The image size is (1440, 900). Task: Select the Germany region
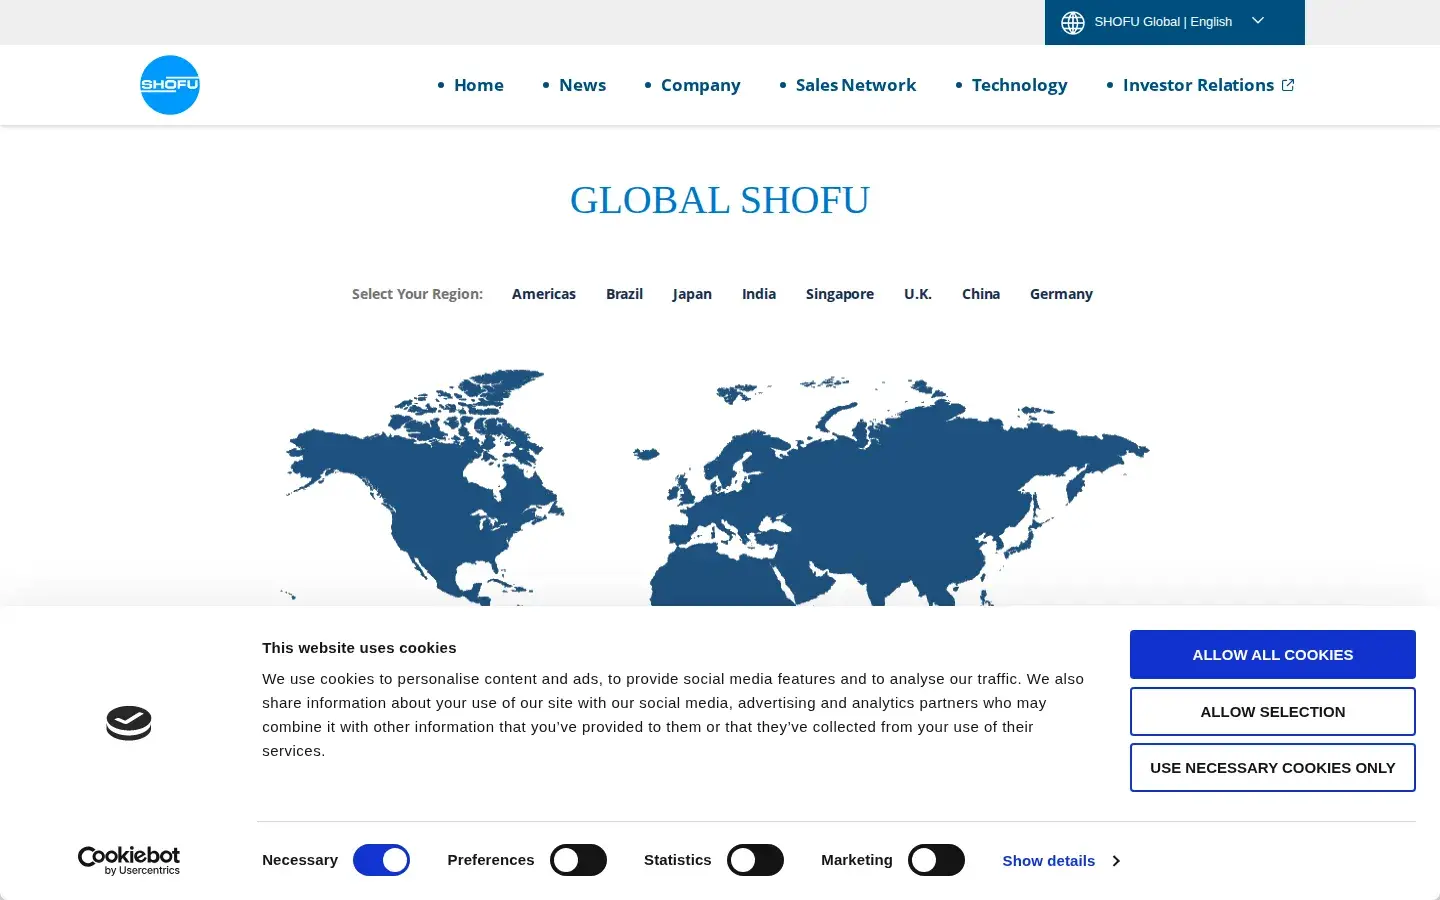coord(1061,294)
